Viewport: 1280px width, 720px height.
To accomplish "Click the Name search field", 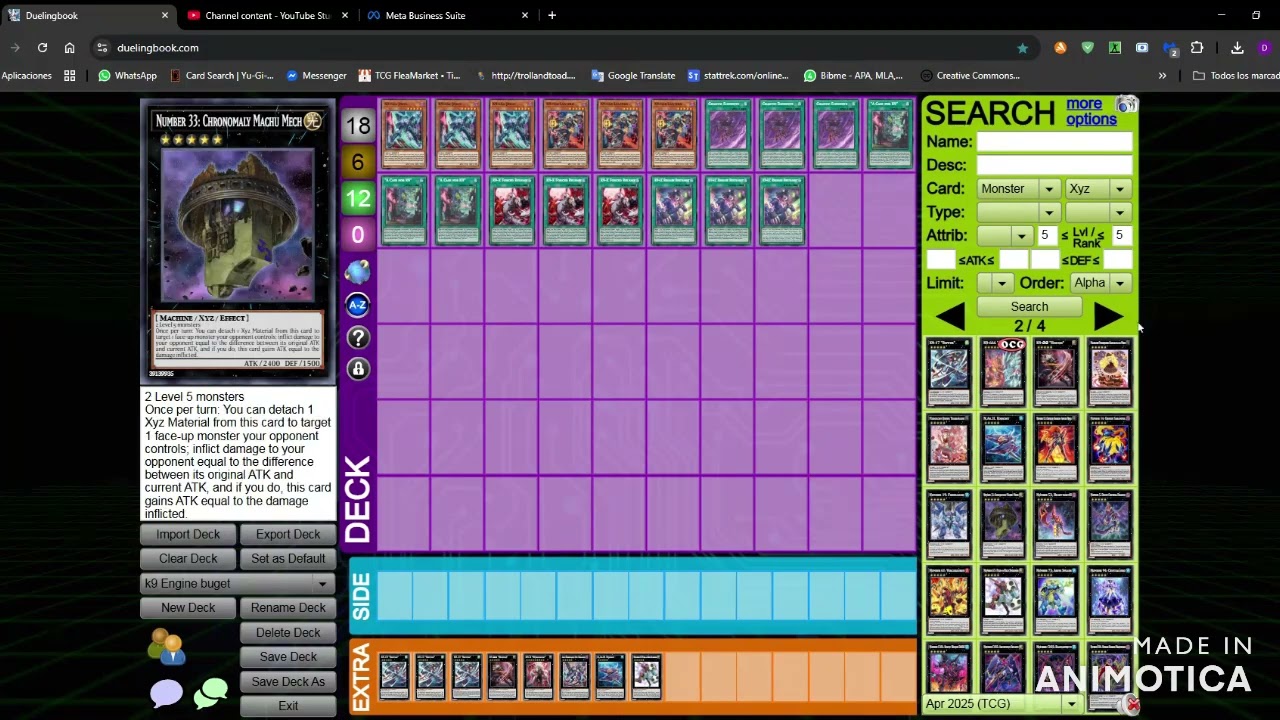I will tap(1054, 142).
